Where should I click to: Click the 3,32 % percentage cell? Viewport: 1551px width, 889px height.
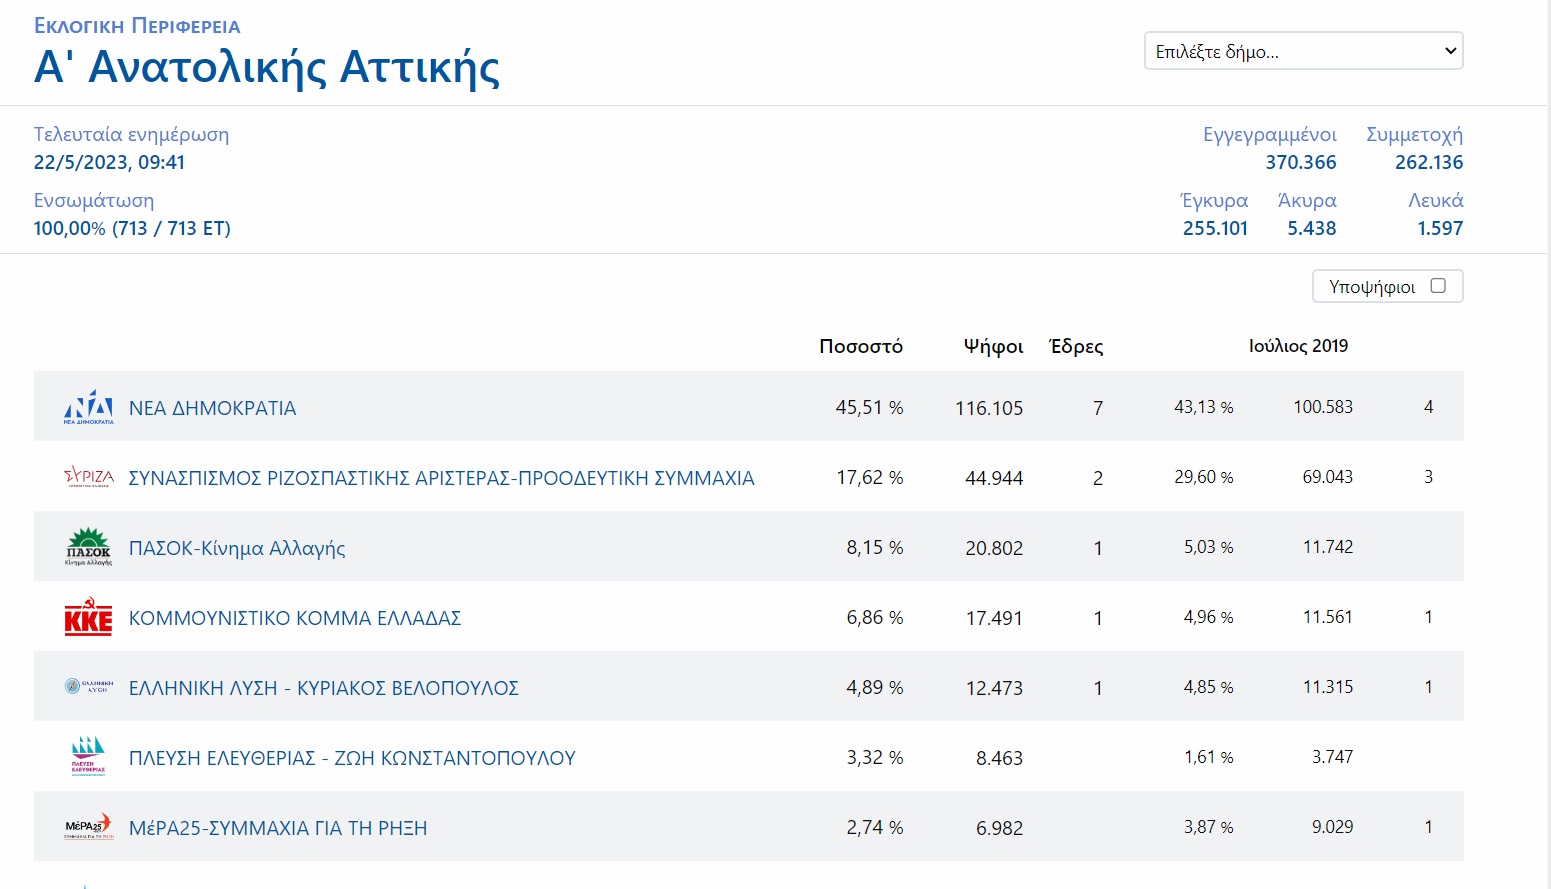875,758
